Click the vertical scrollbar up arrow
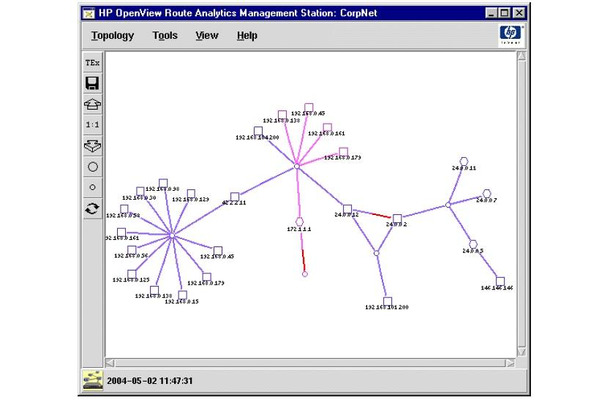 (x=521, y=56)
